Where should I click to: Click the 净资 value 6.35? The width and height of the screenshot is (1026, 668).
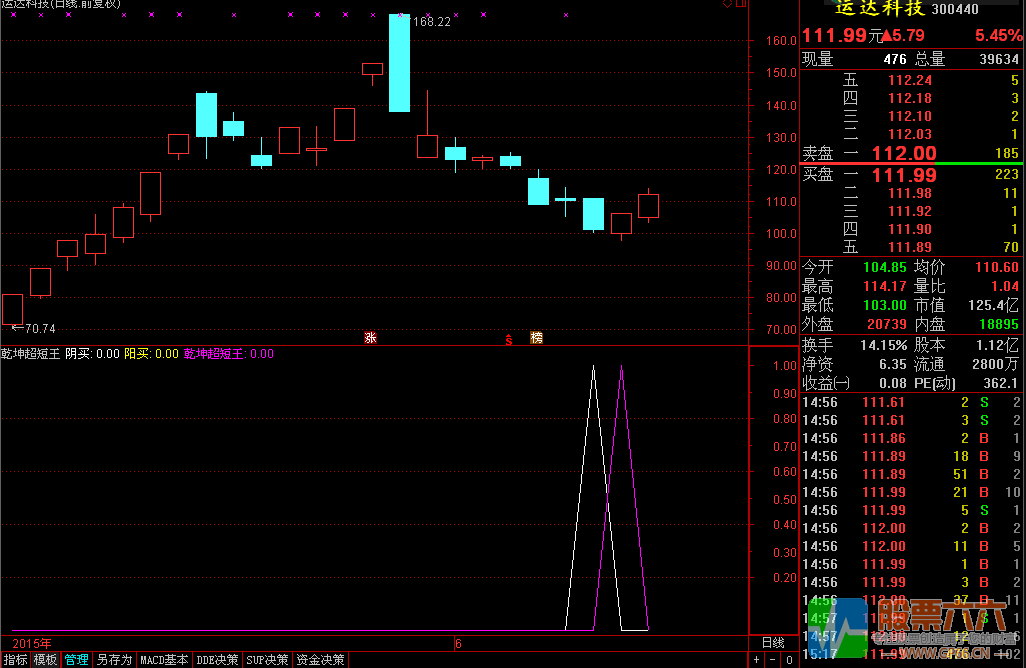click(x=893, y=364)
